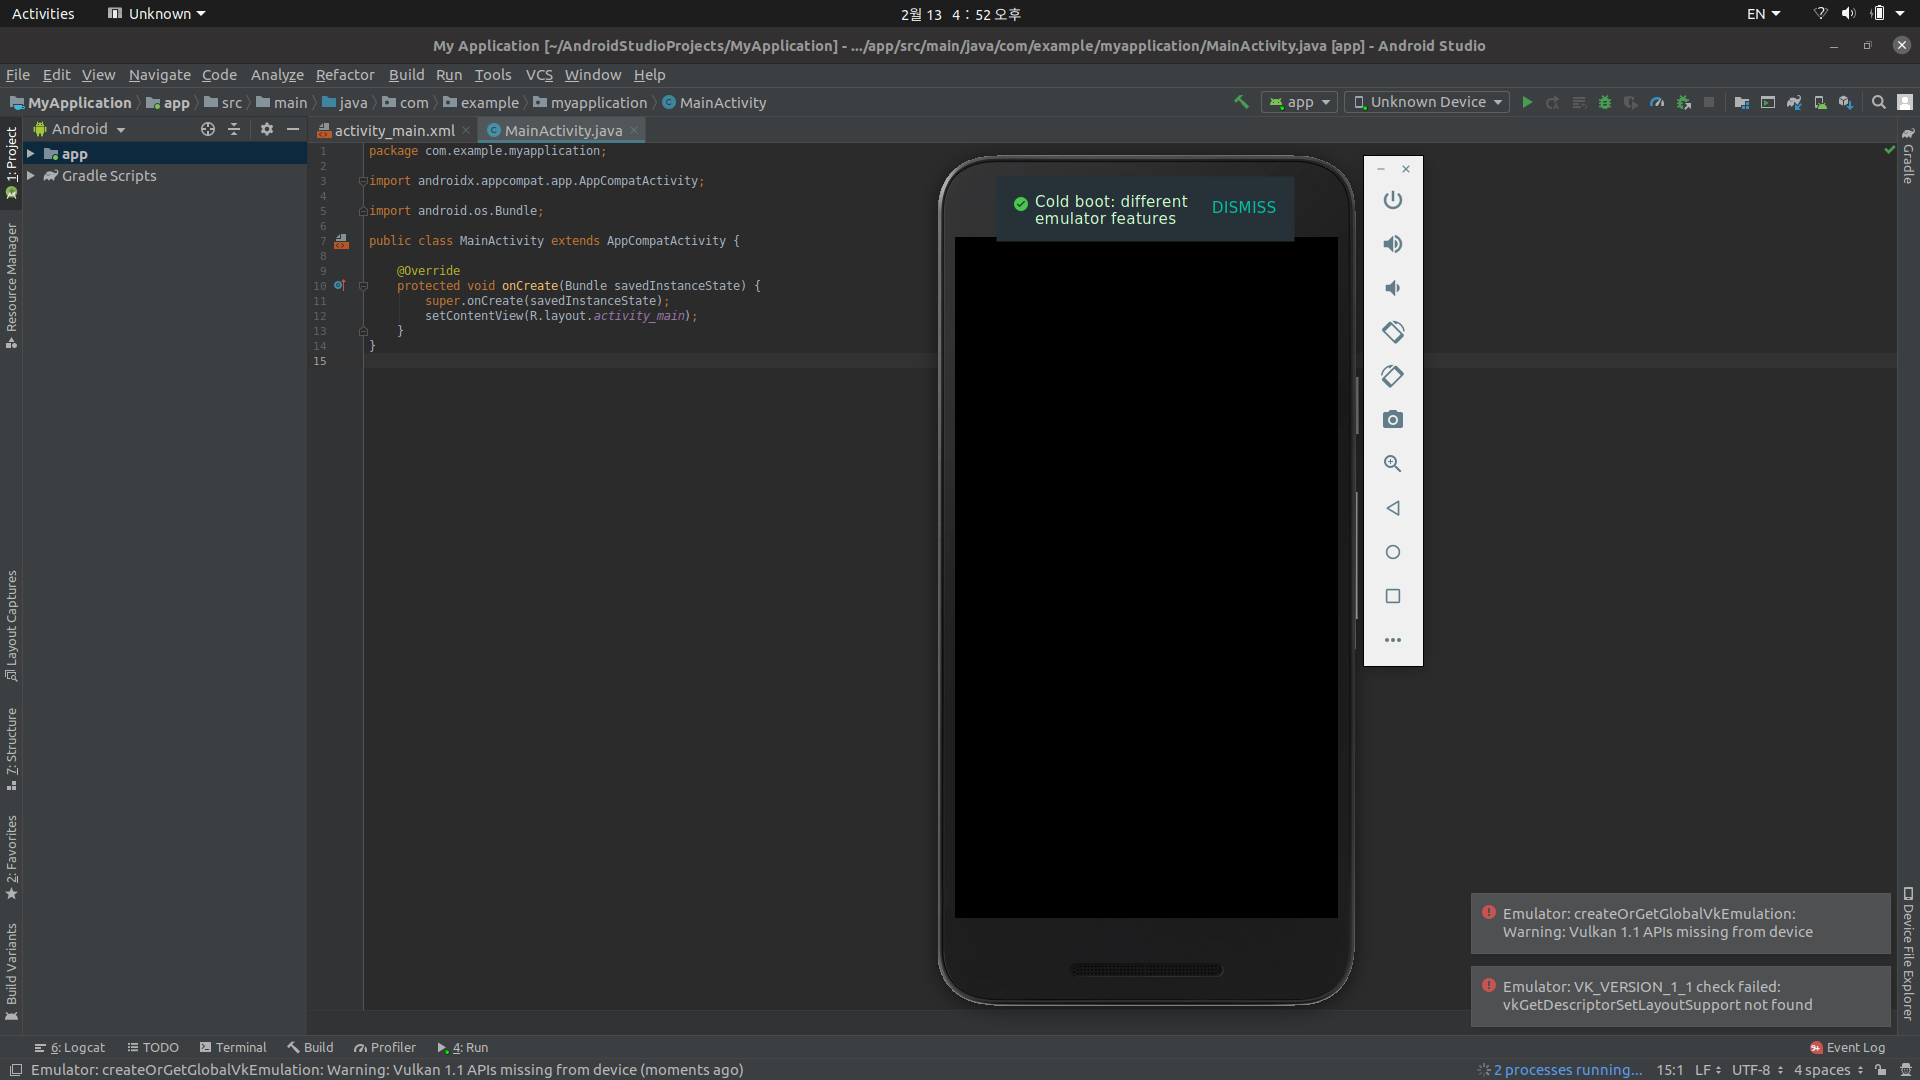Open the Refactor menu
This screenshot has height=1080, width=1920.
[x=345, y=75]
